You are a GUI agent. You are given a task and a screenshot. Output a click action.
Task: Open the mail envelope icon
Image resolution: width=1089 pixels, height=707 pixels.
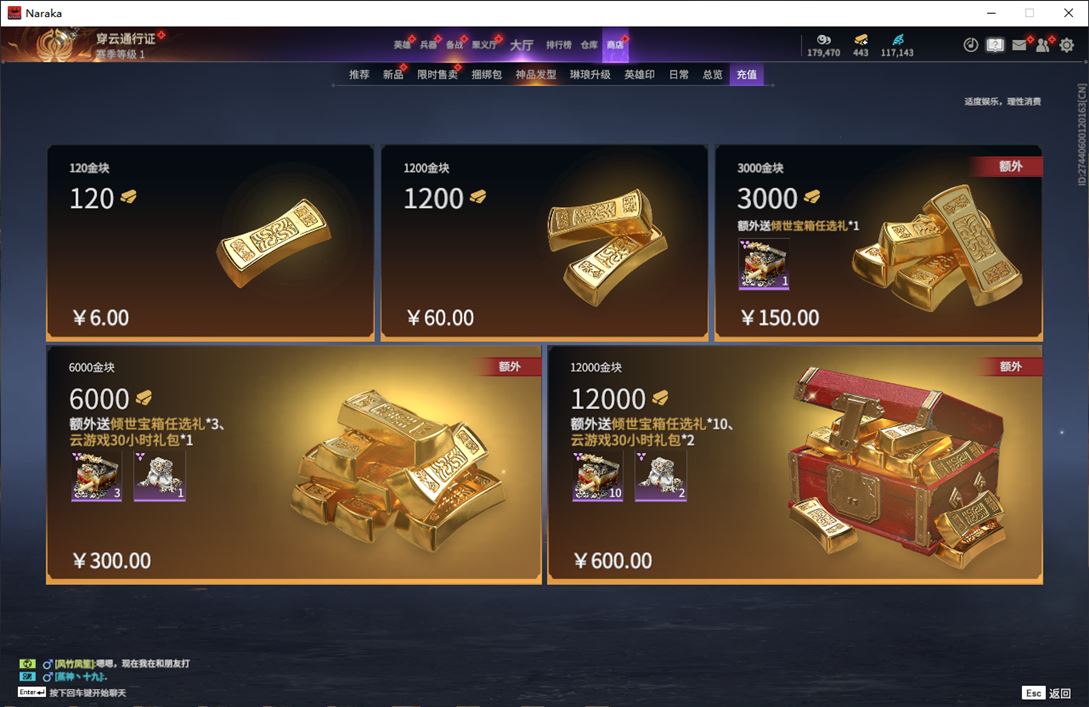(x=1019, y=45)
